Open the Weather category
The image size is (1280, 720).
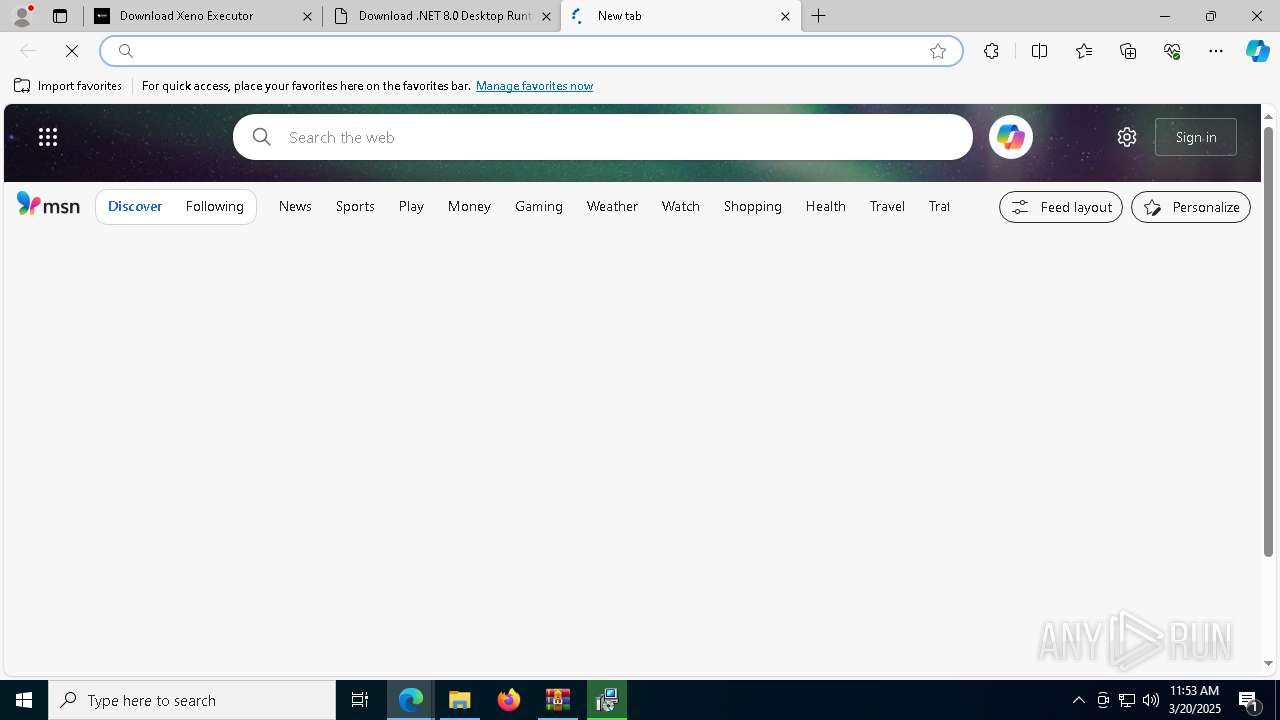612,206
